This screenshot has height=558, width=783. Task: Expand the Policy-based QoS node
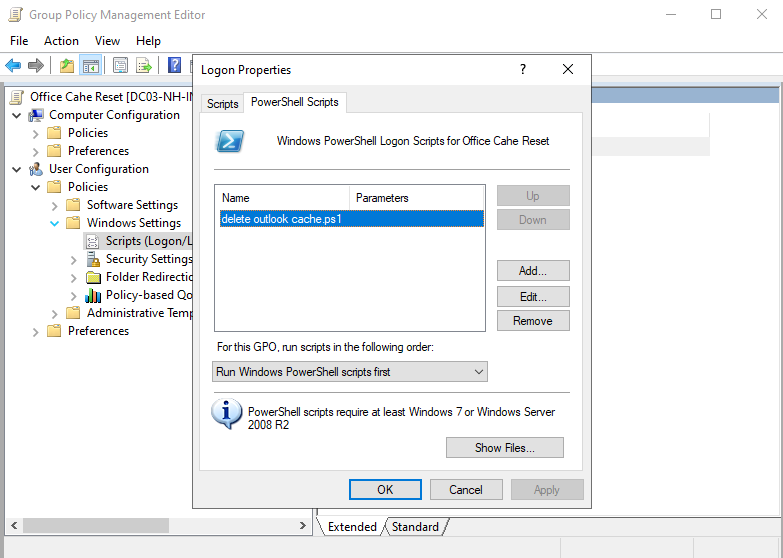pyautogui.click(x=73, y=296)
